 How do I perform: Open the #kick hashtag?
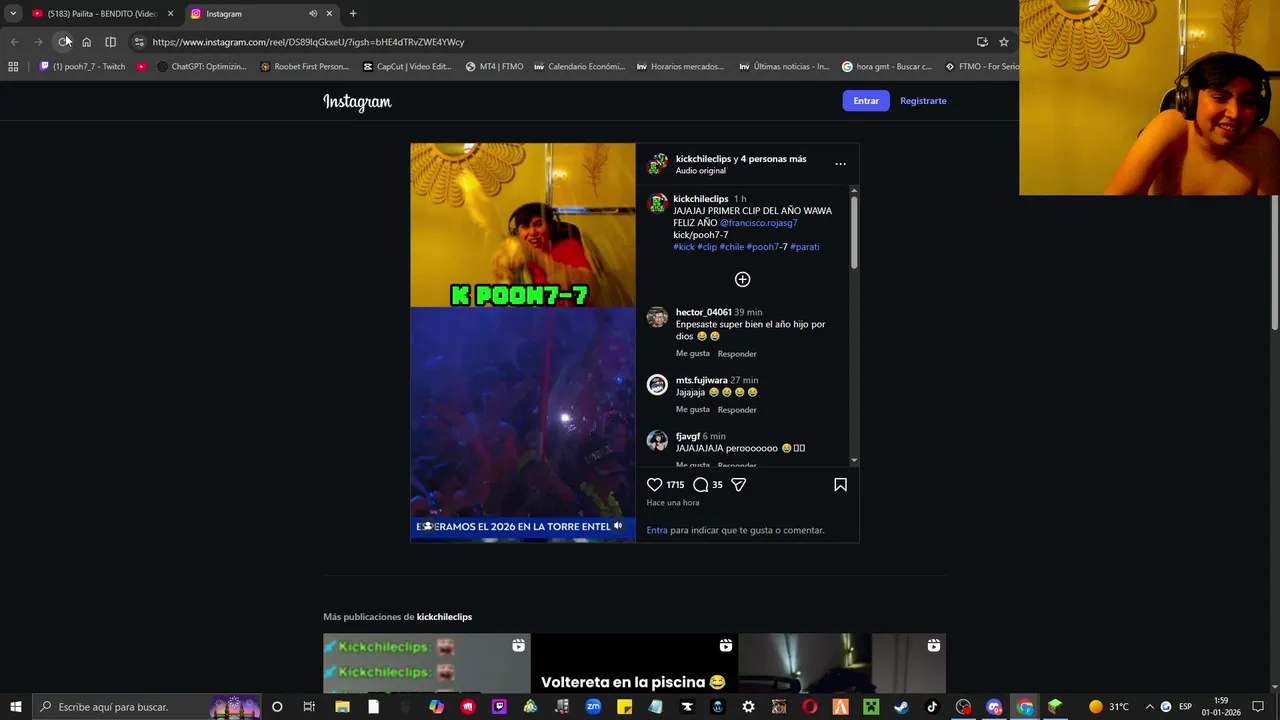(684, 247)
